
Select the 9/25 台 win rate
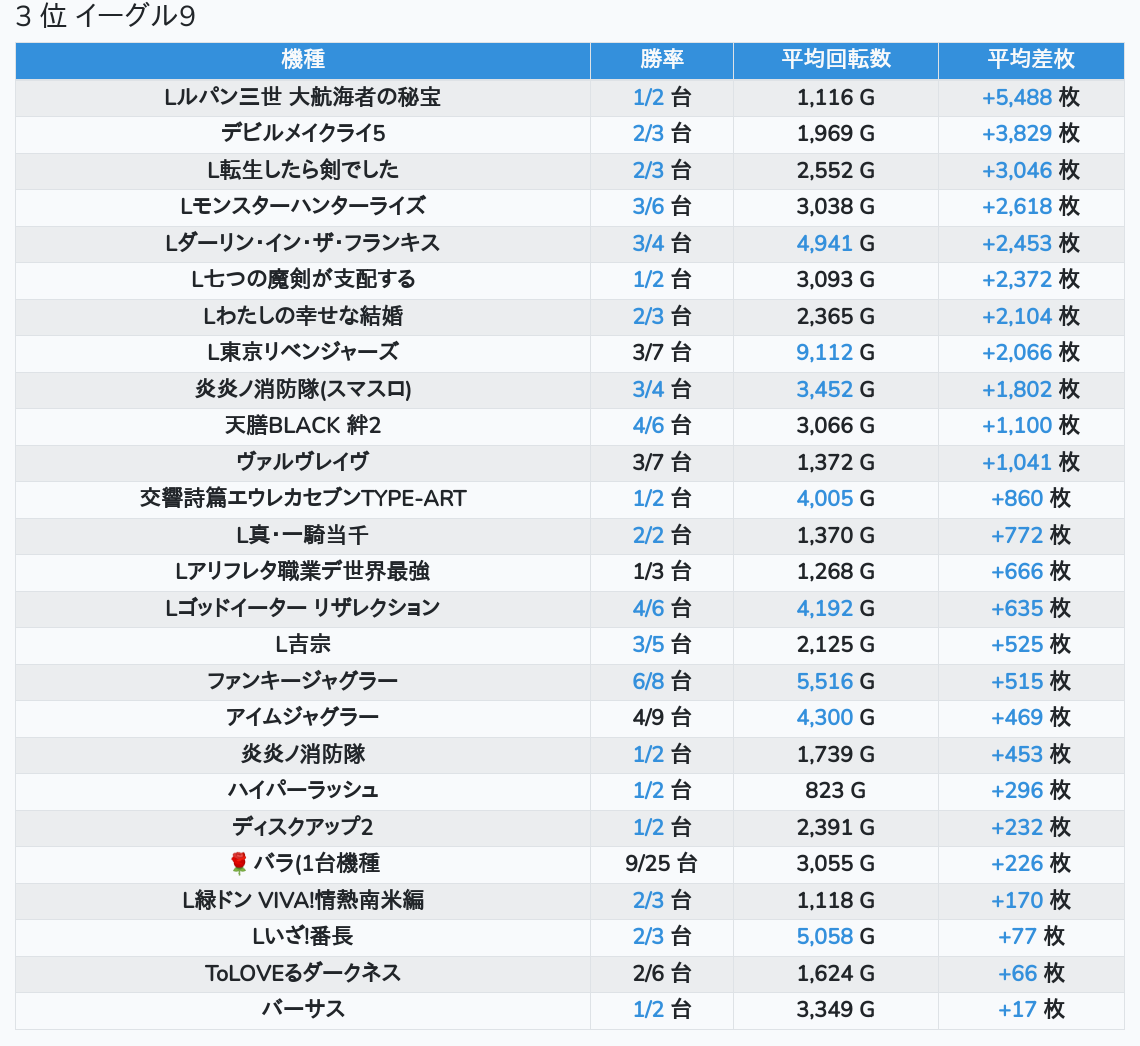662,864
